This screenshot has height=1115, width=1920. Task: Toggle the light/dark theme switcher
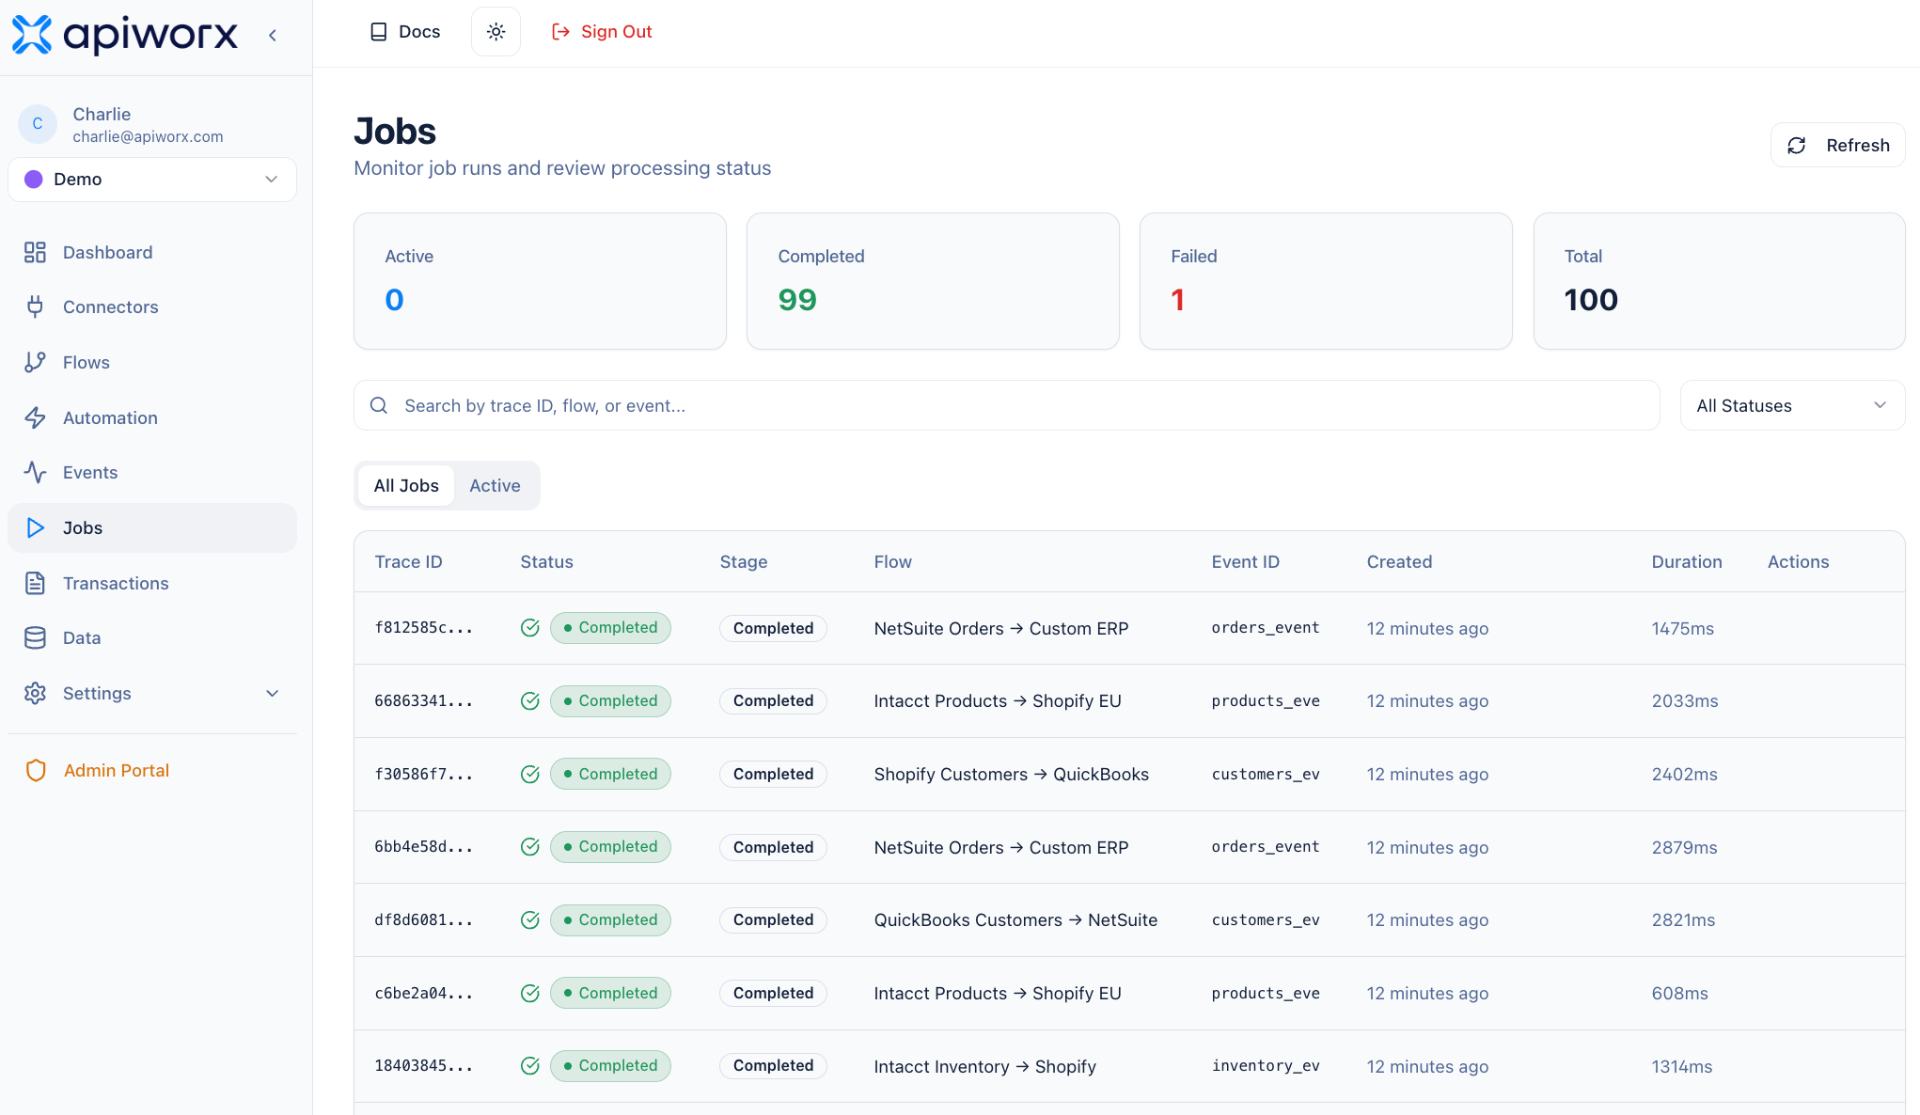[x=495, y=31]
